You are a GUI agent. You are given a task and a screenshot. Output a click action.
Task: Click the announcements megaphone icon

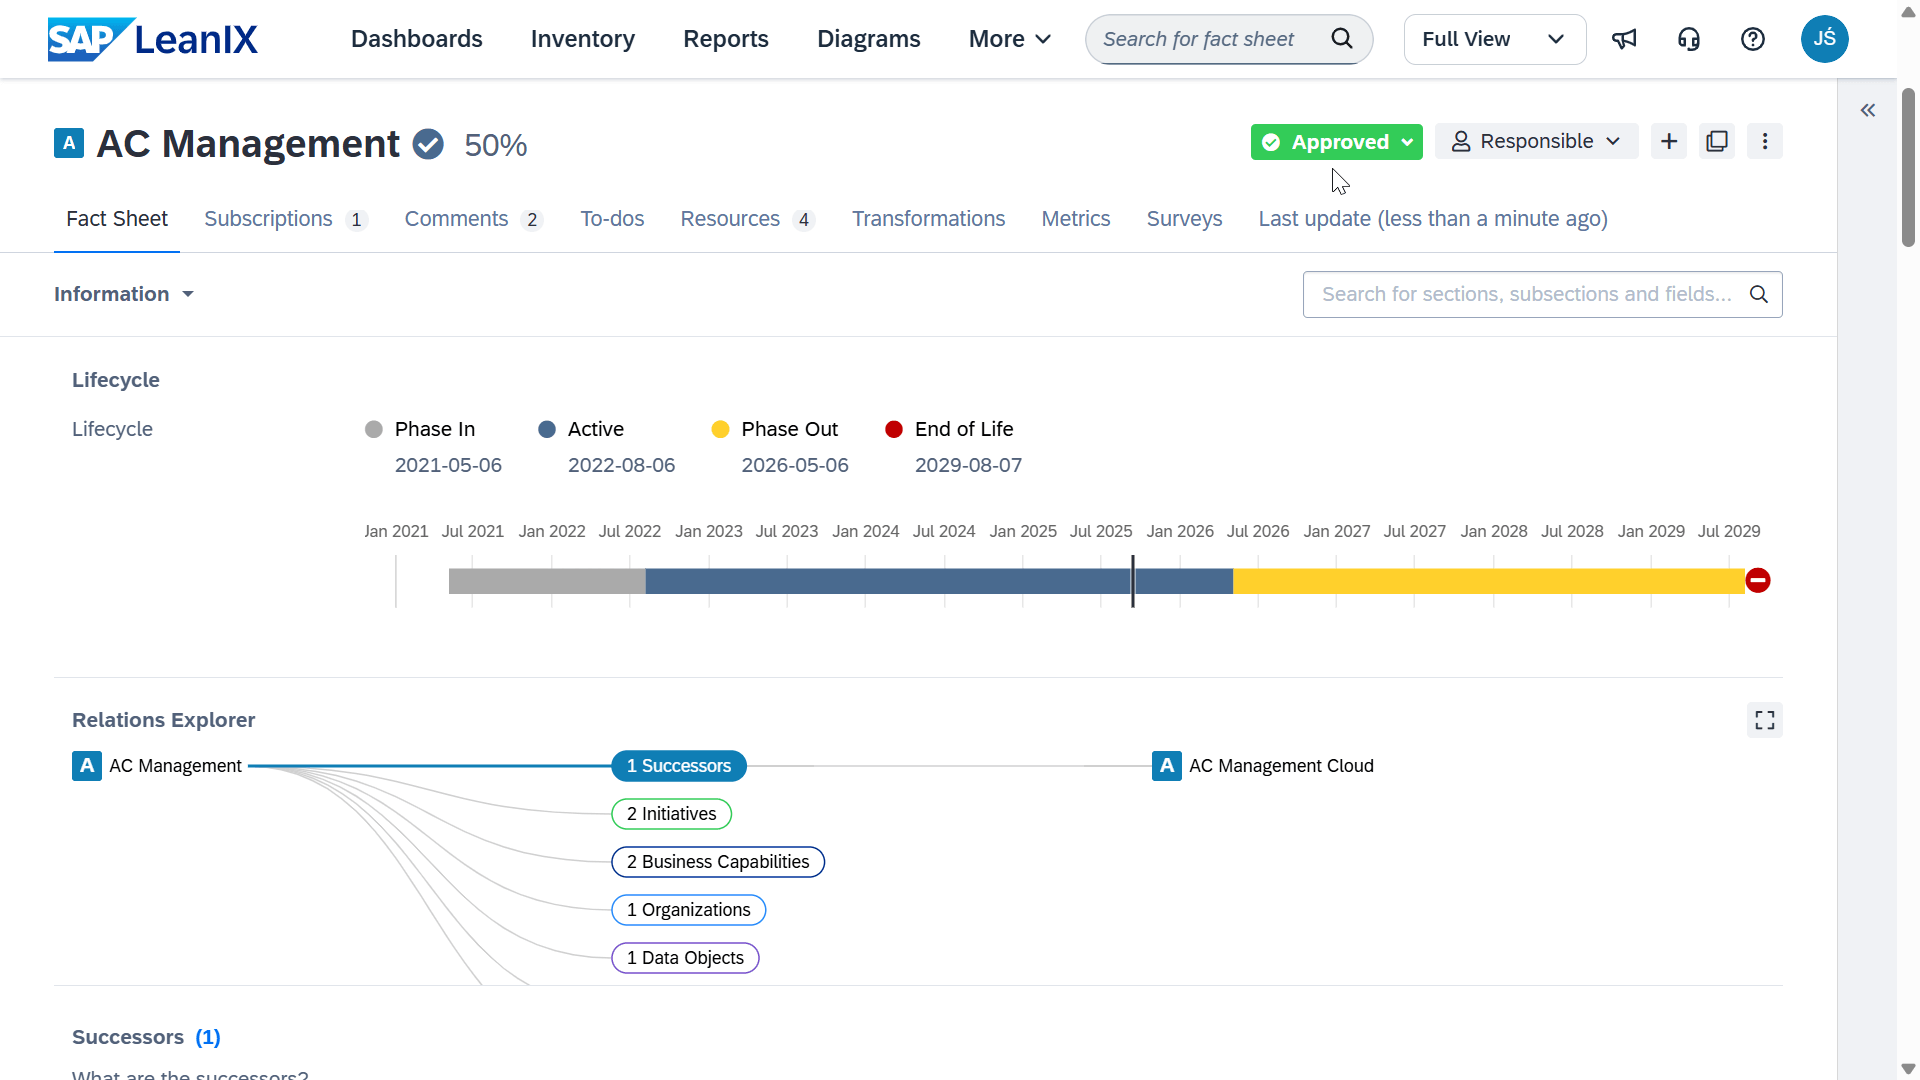1624,39
